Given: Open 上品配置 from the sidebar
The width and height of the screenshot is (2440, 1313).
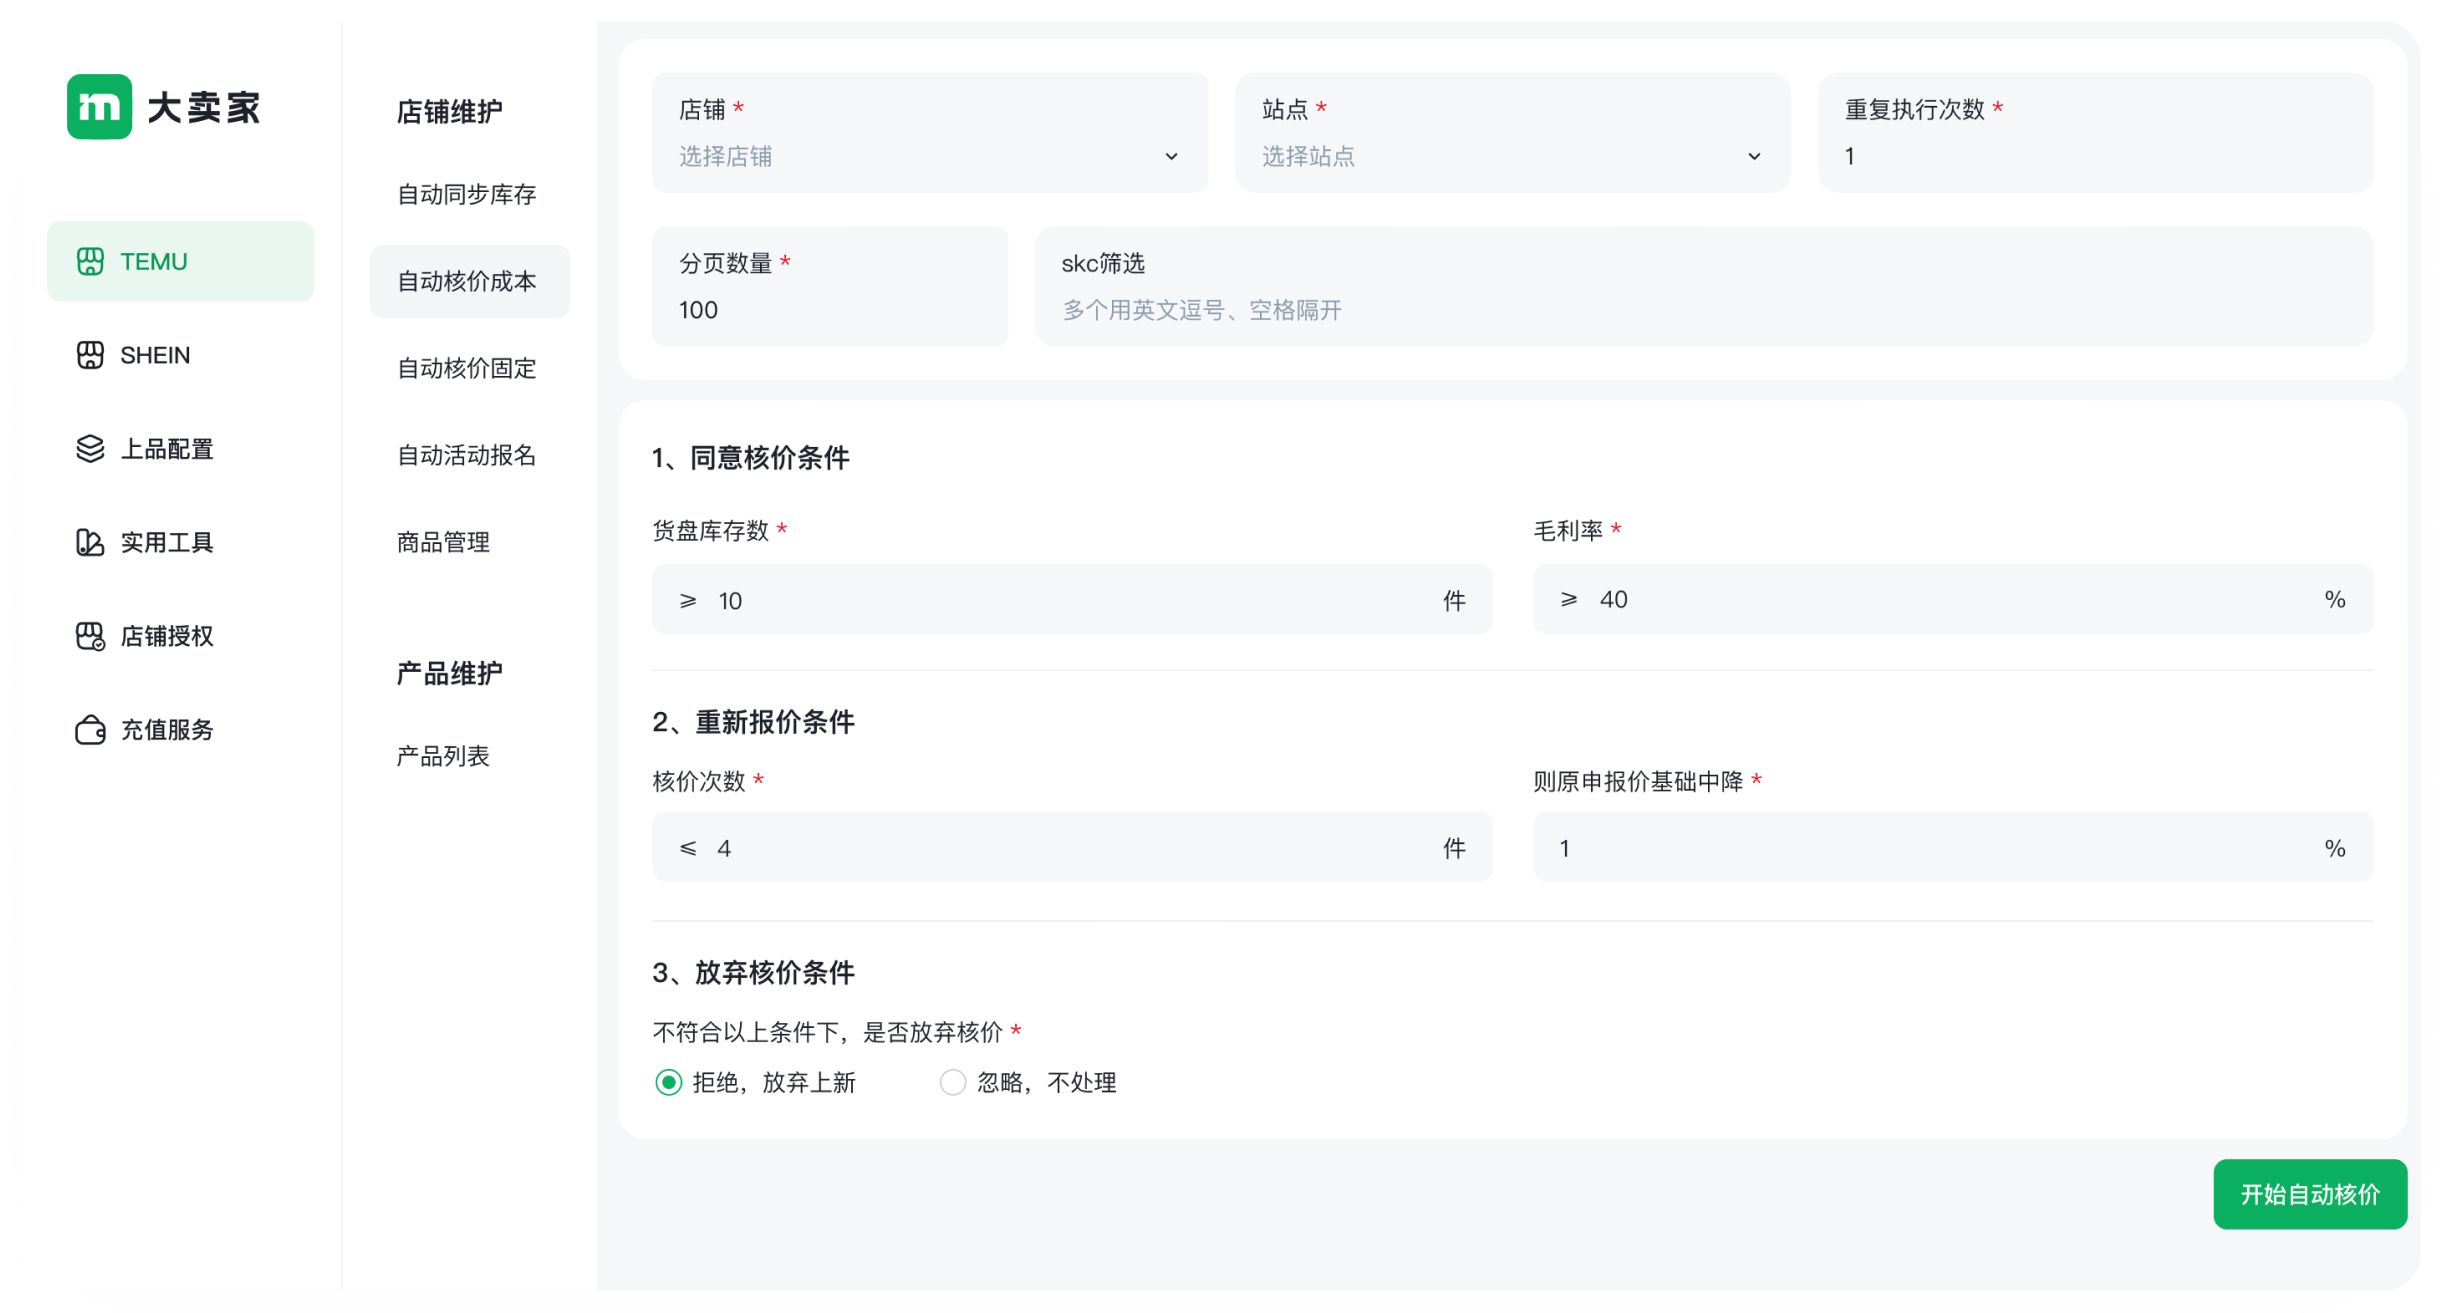Looking at the screenshot, I should click(167, 449).
